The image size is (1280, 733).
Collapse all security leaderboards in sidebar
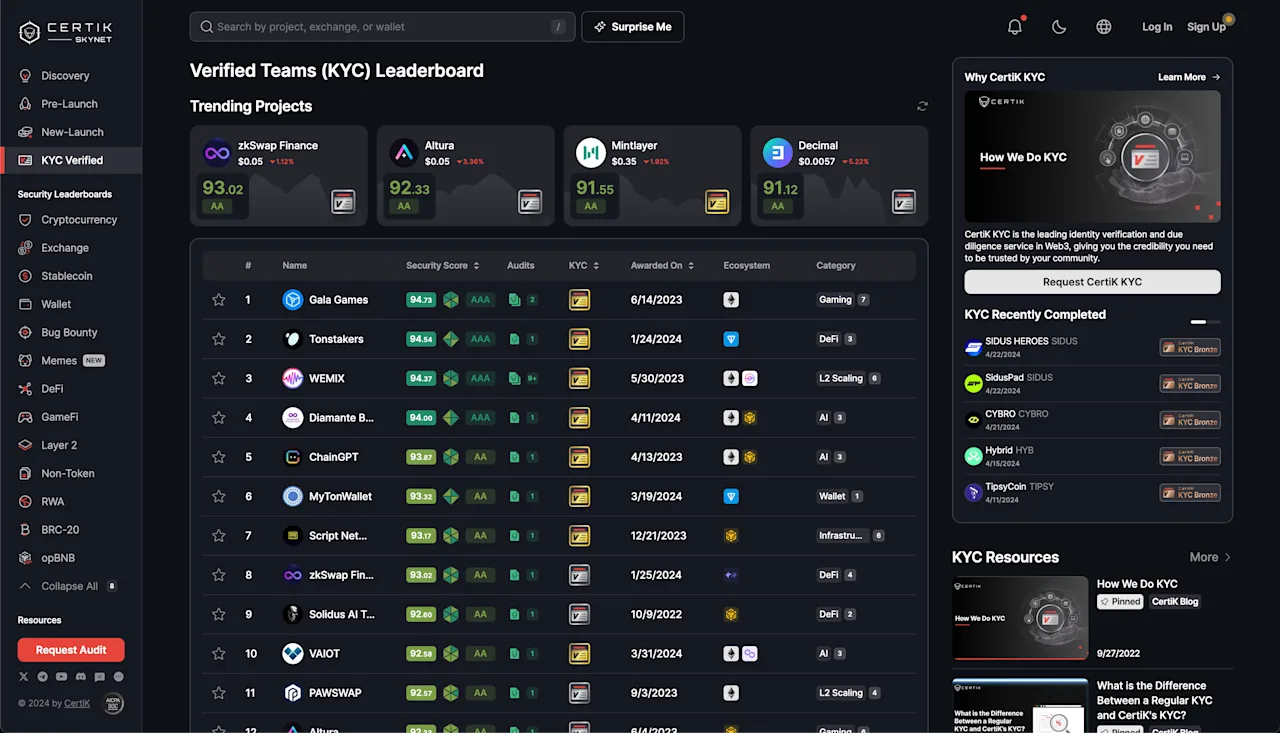coord(69,586)
